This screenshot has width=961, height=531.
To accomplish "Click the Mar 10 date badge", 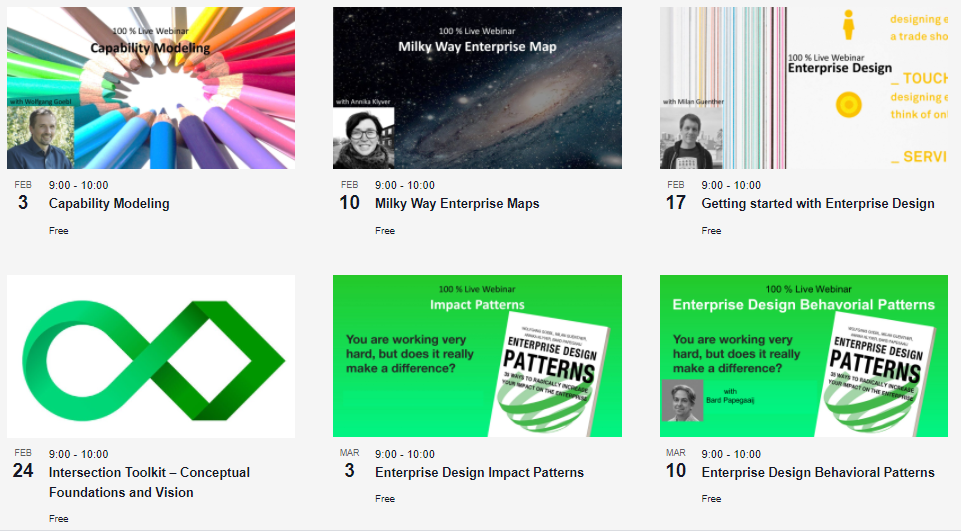I will coord(676,465).
